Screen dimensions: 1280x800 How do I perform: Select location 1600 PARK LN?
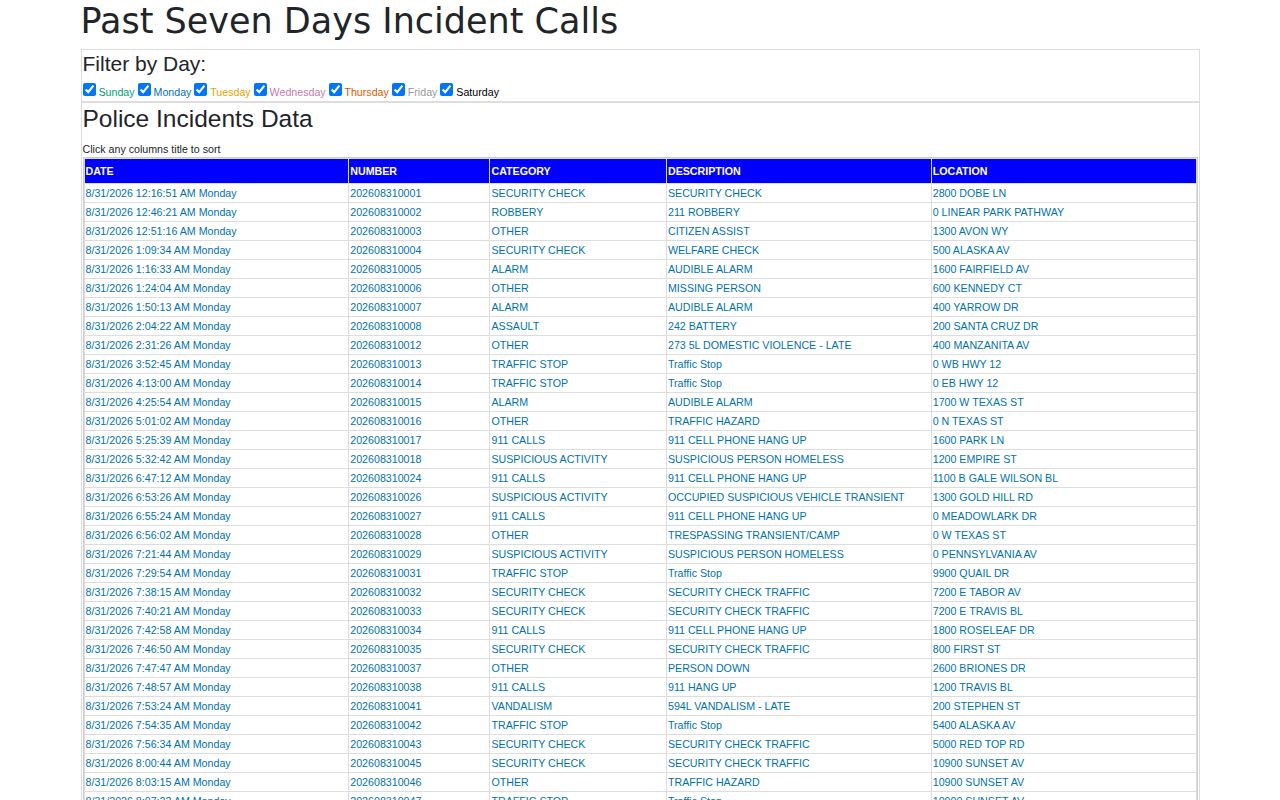(968, 440)
